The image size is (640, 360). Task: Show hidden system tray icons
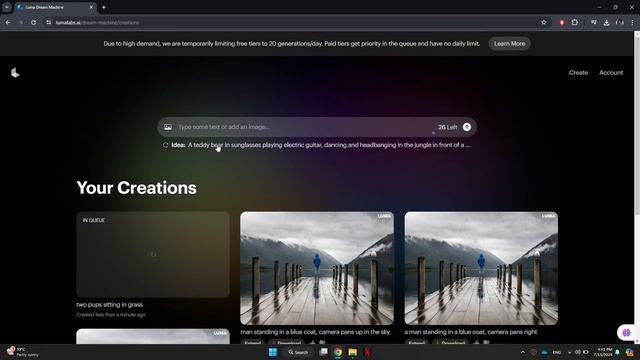[523, 352]
